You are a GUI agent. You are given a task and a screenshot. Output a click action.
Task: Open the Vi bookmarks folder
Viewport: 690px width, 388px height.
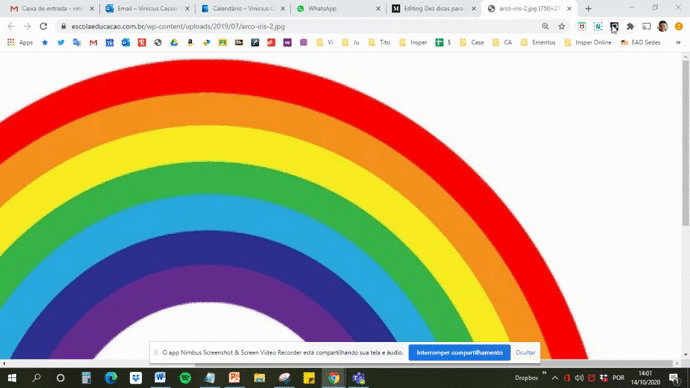coord(325,43)
